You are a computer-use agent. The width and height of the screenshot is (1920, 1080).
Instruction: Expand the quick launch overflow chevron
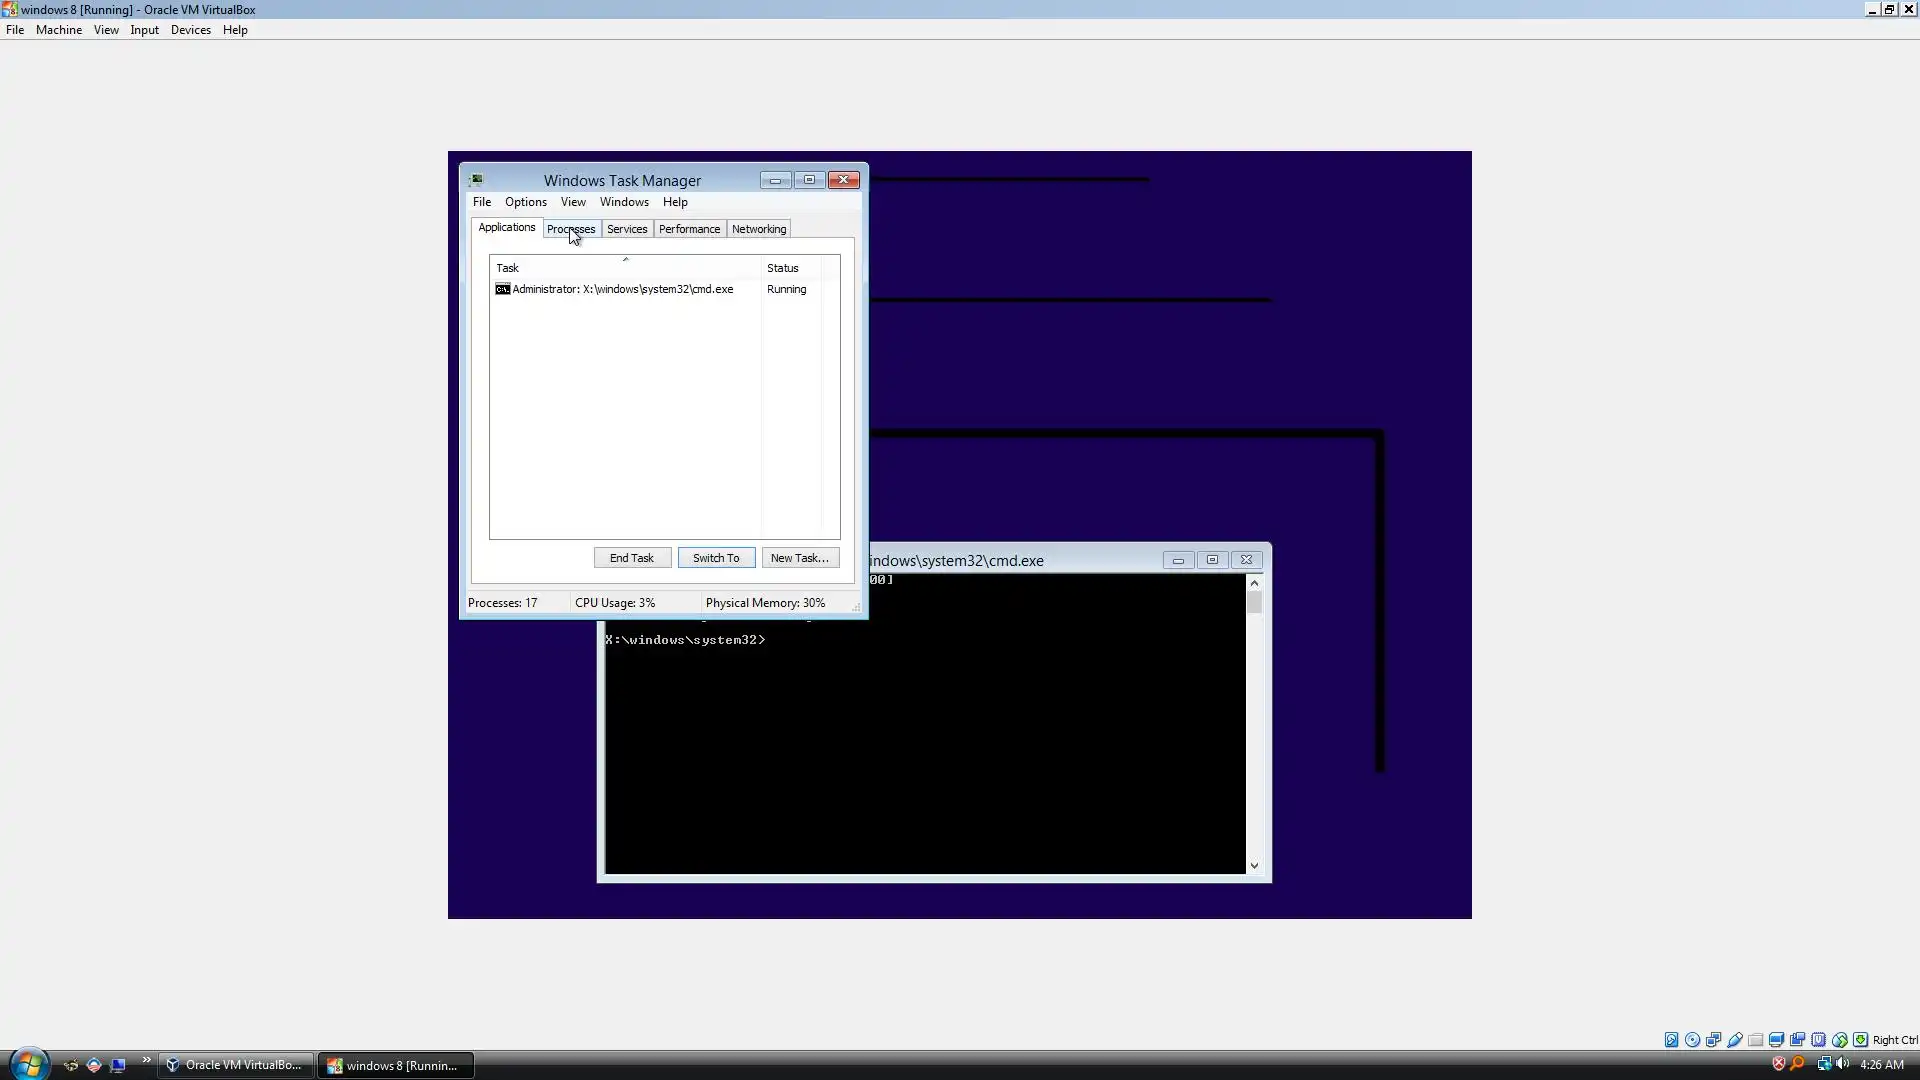pyautogui.click(x=146, y=1060)
